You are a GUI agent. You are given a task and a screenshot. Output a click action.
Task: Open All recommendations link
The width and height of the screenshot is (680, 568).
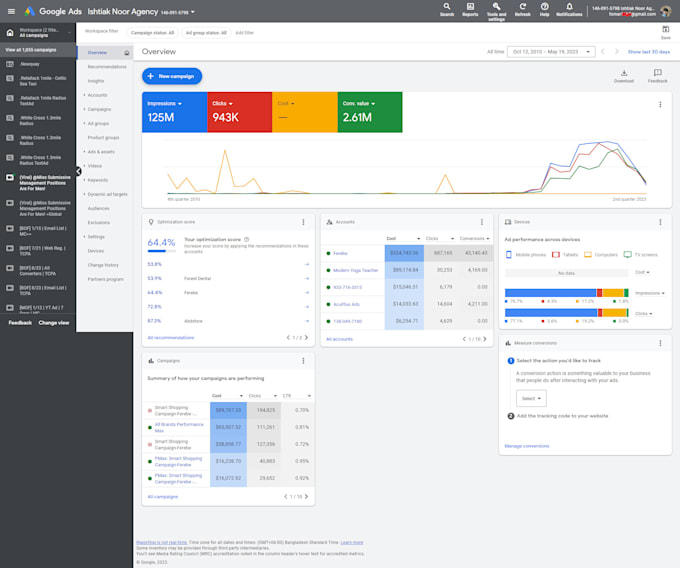pyautogui.click(x=170, y=338)
